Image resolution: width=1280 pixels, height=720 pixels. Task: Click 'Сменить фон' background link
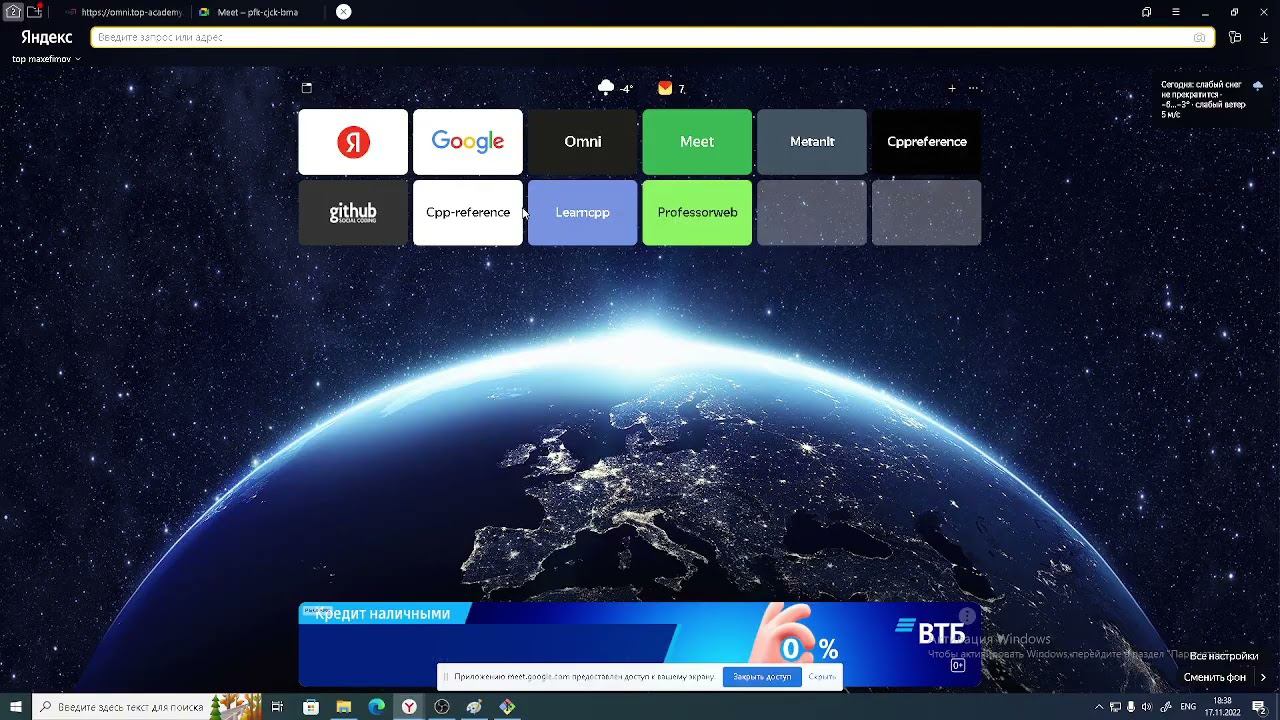point(1215,677)
